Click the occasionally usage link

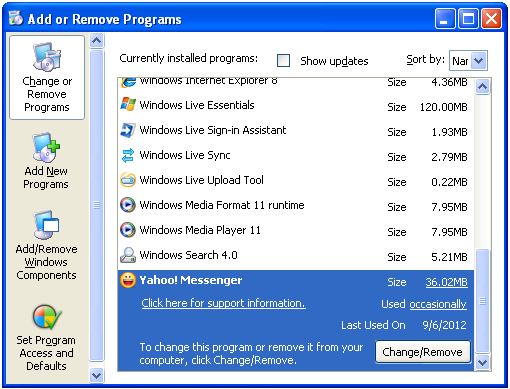pos(438,304)
